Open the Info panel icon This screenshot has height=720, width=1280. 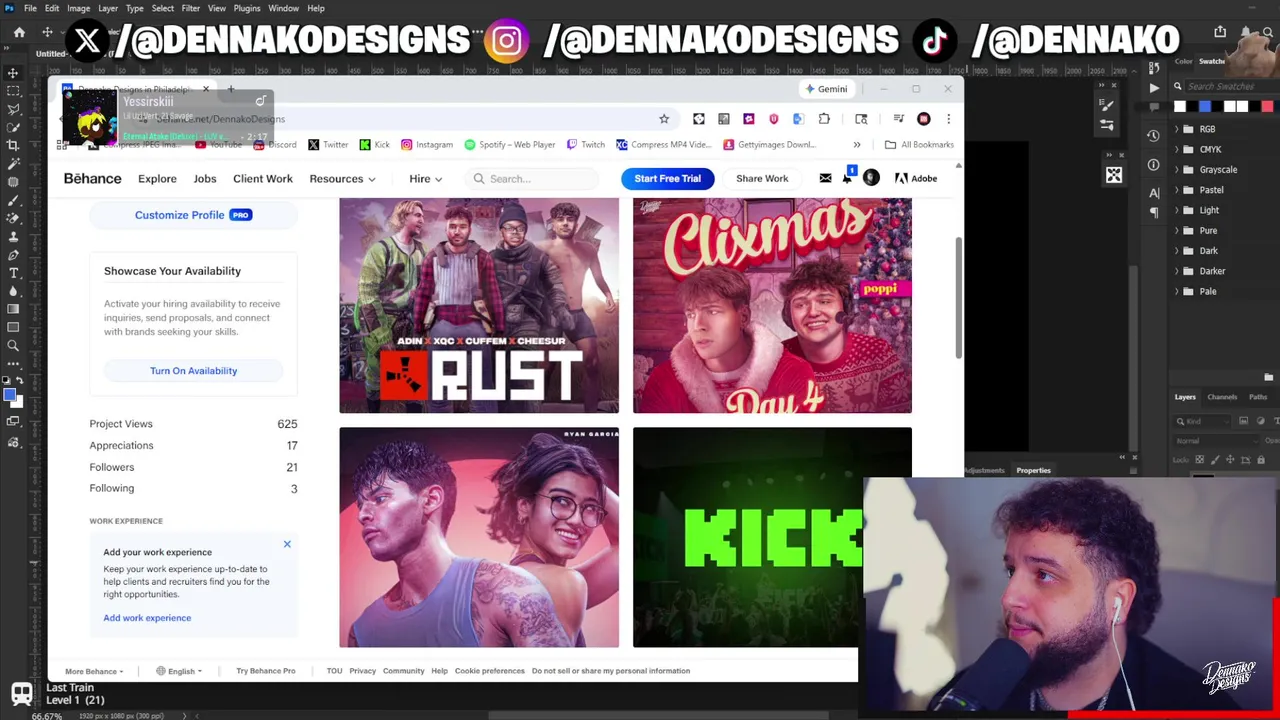click(1154, 165)
